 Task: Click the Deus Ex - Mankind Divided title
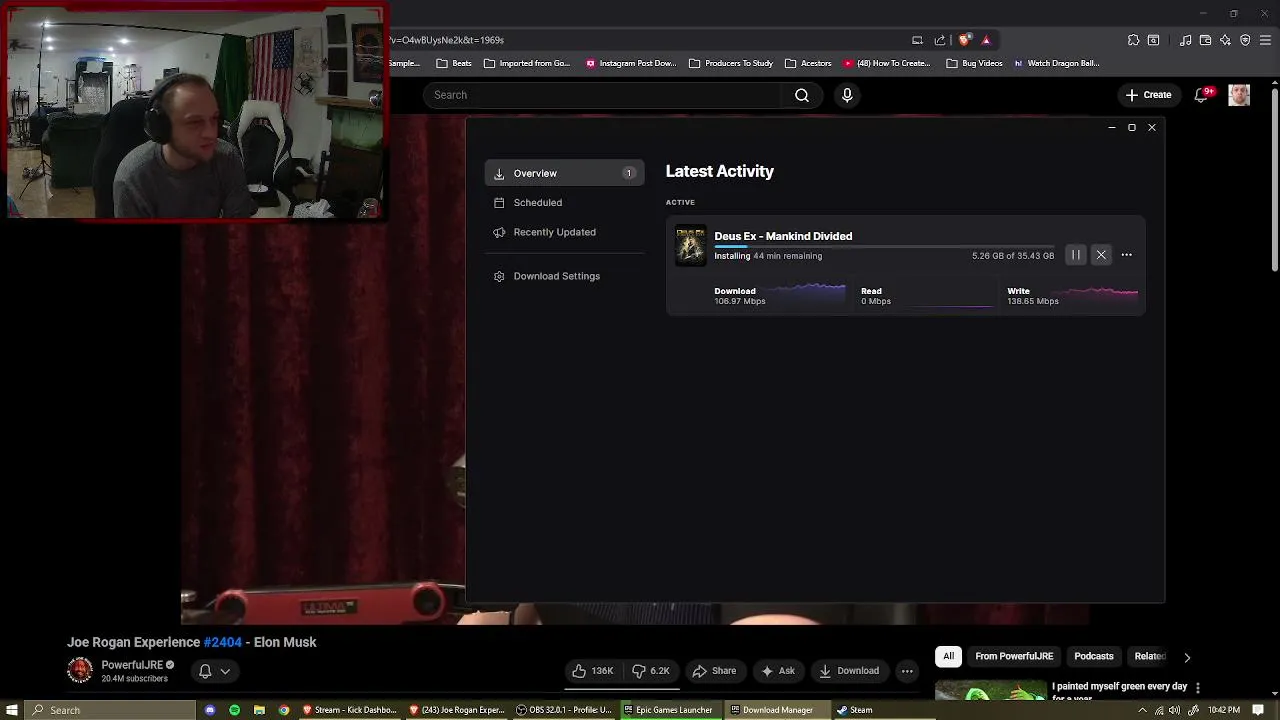click(783, 236)
